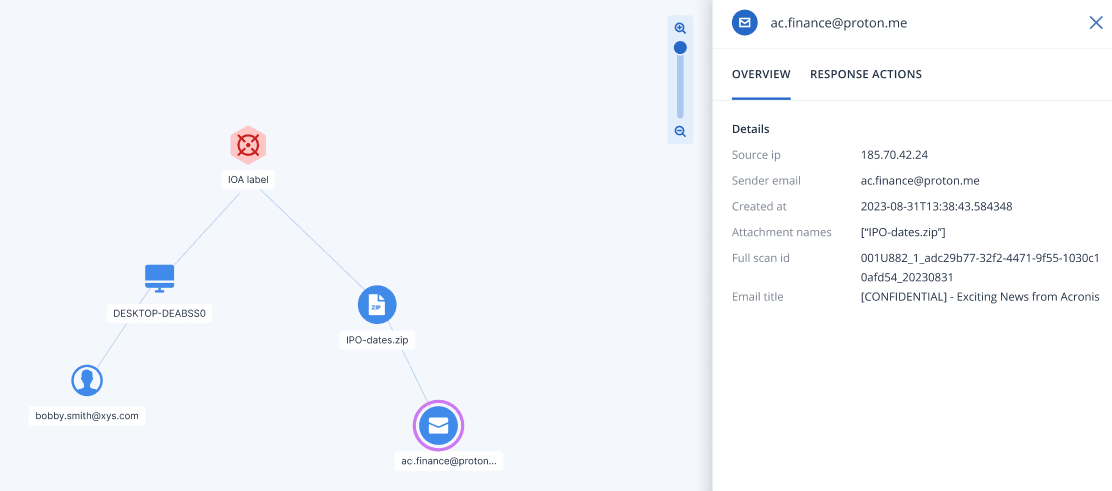Click the IOA label text tag
Image resolution: width=1112 pixels, height=491 pixels.
(x=247, y=180)
